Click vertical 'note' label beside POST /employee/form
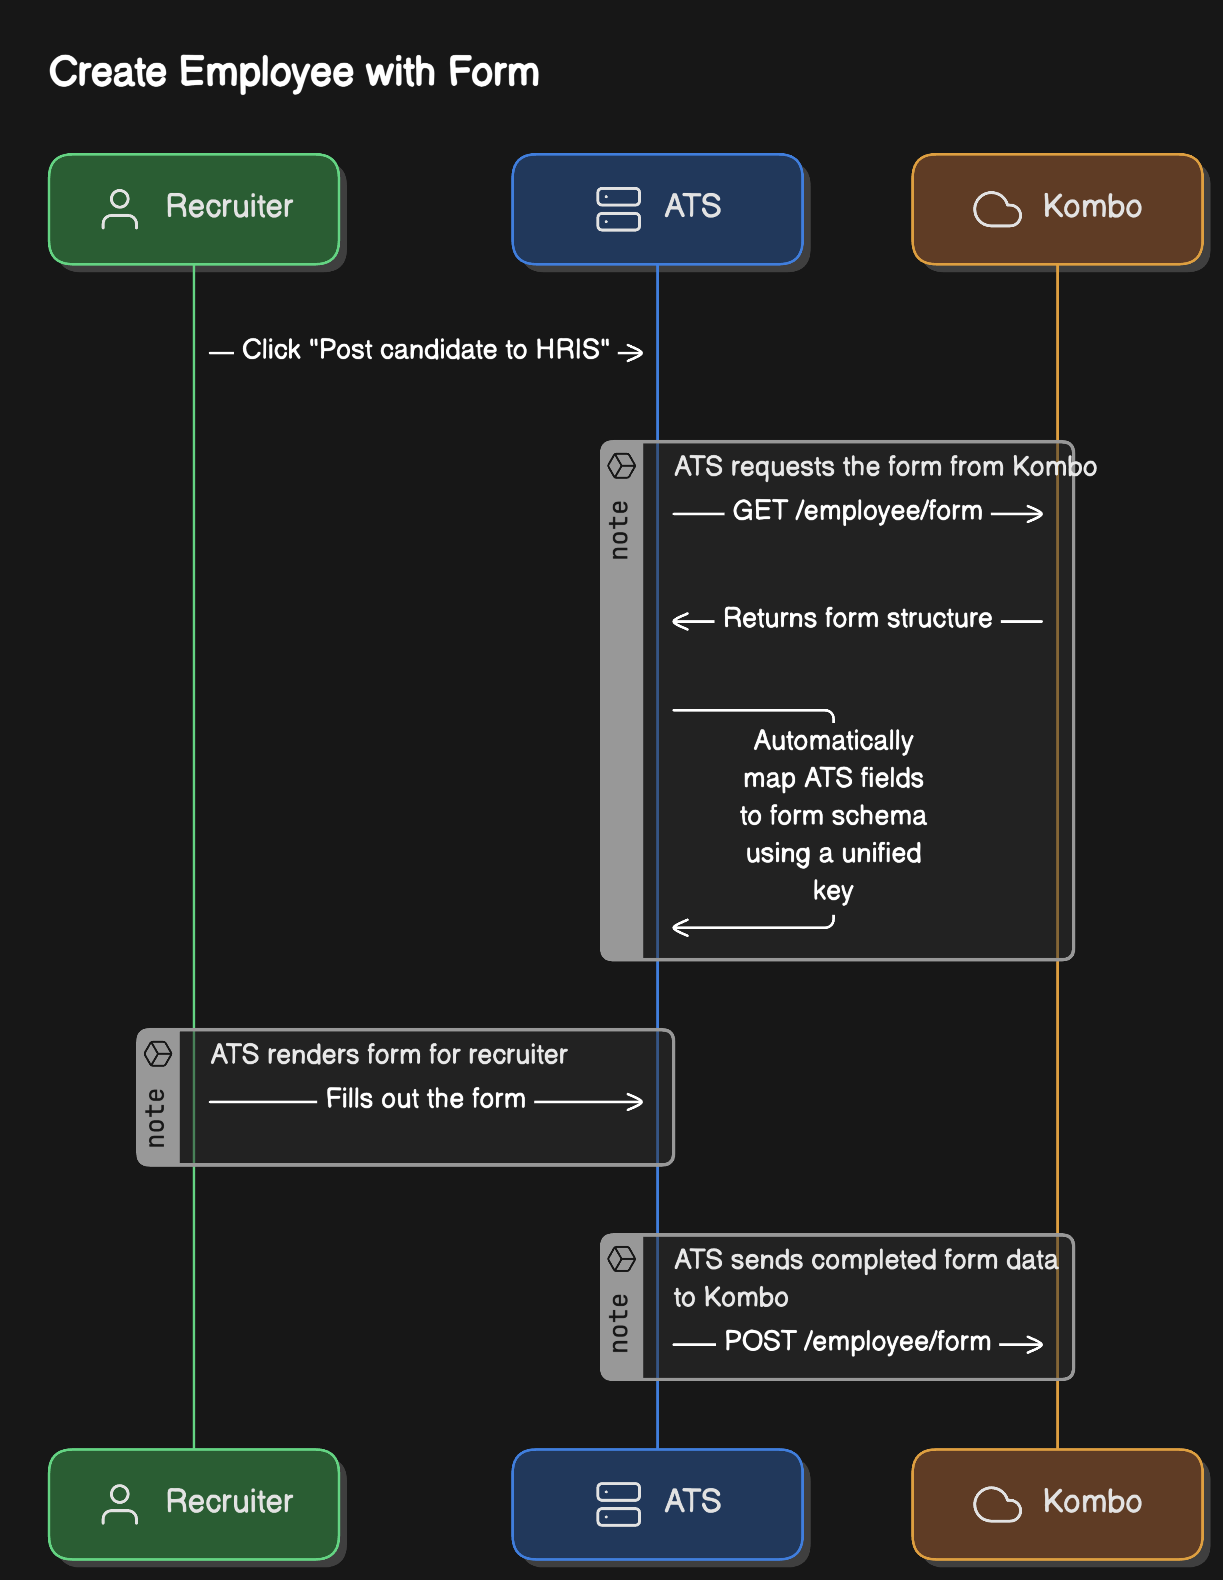 pos(620,1322)
